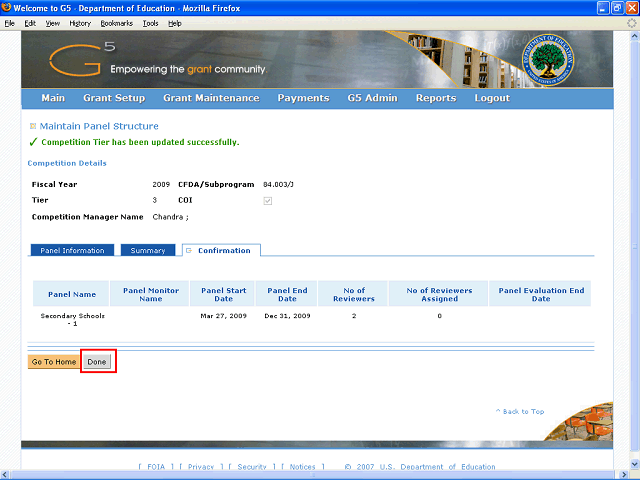Screen dimensions: 640x480
Task: Click the Logout navigation item
Action: coord(492,98)
